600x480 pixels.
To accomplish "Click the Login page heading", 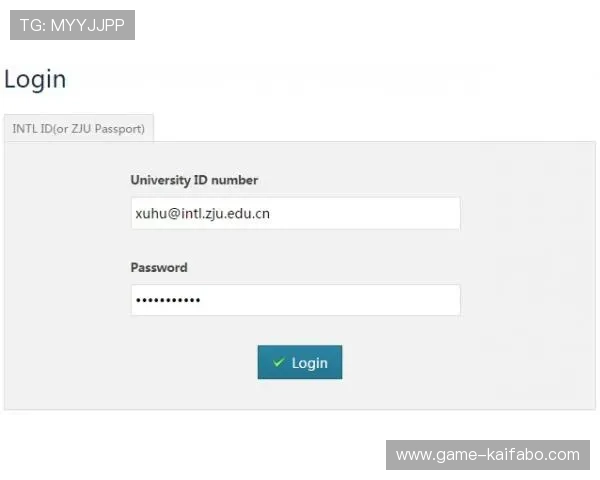I will pyautogui.click(x=35, y=80).
